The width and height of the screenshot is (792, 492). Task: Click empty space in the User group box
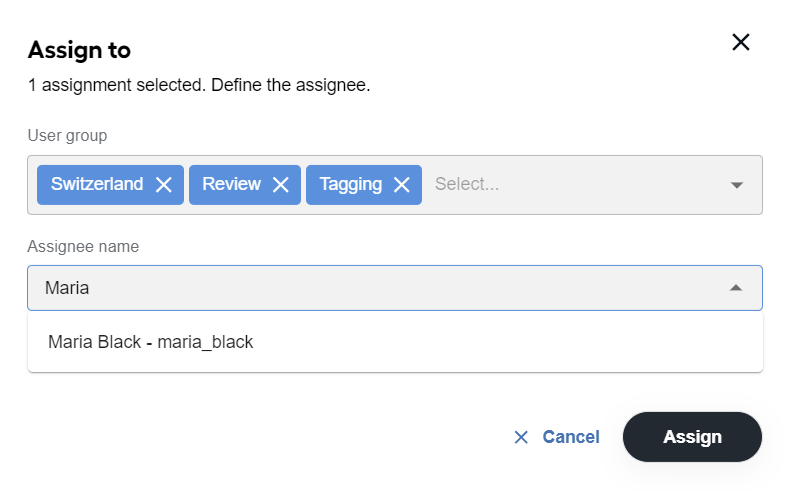tap(606, 185)
